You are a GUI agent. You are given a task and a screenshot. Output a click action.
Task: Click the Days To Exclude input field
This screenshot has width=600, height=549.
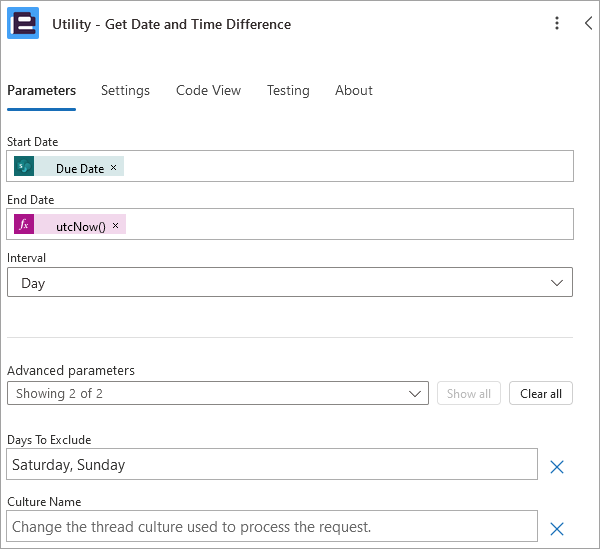[x=272, y=464]
